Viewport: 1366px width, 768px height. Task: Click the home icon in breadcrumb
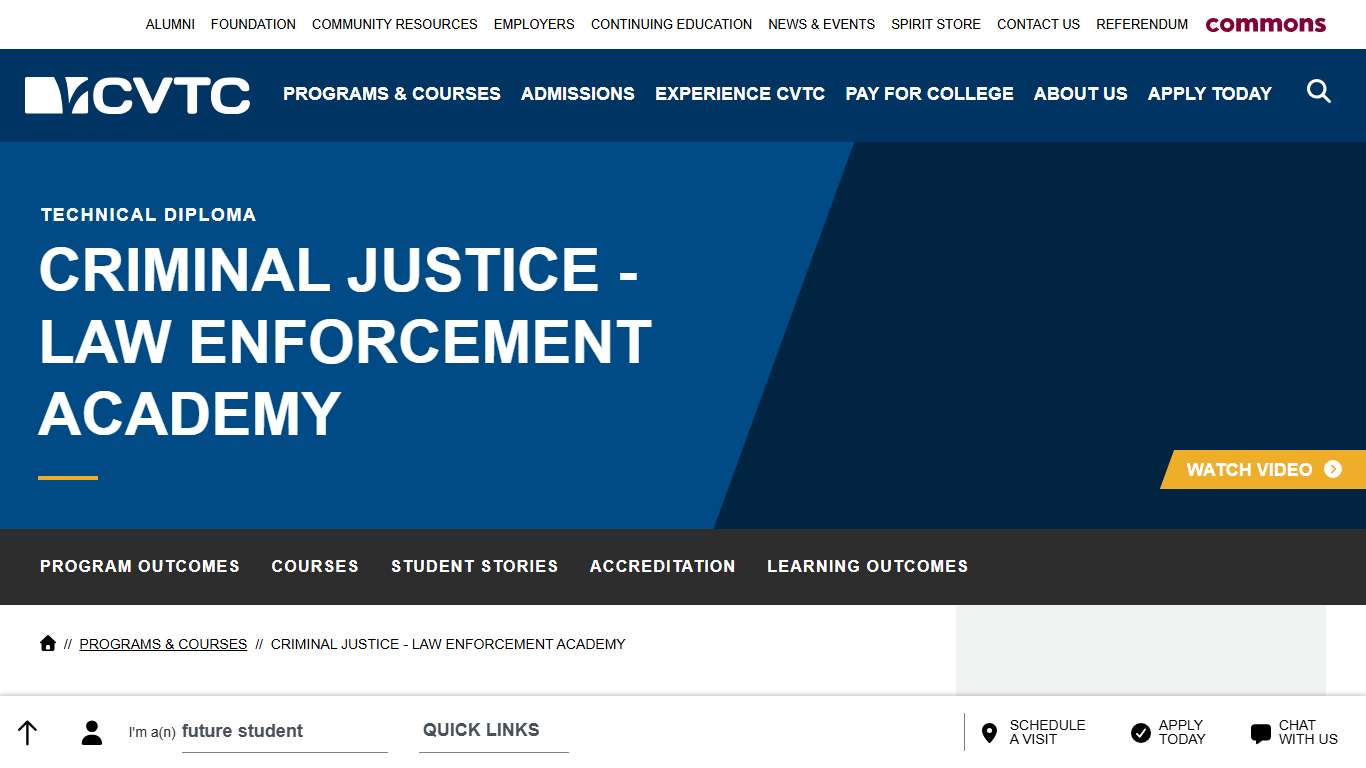(47, 643)
